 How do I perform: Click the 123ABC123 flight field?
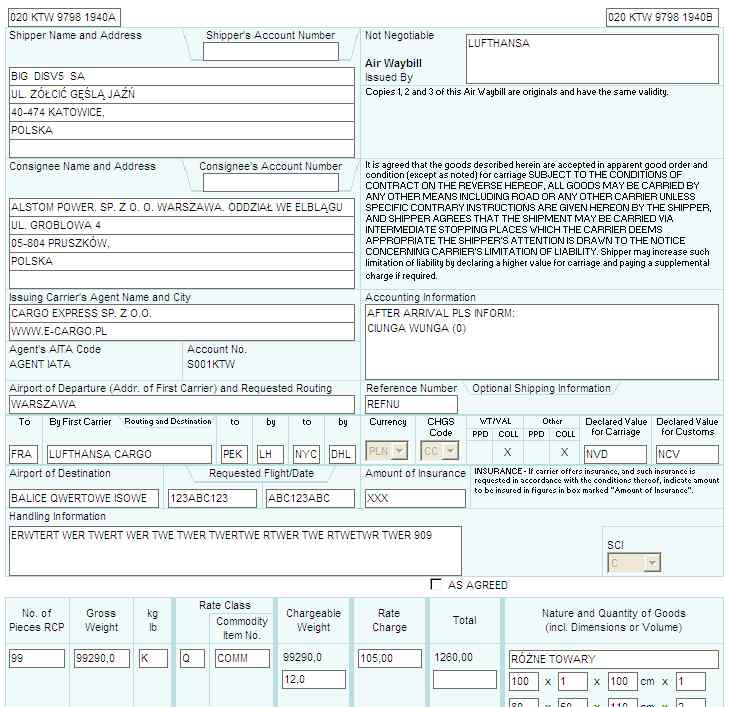pyautogui.click(x=212, y=498)
